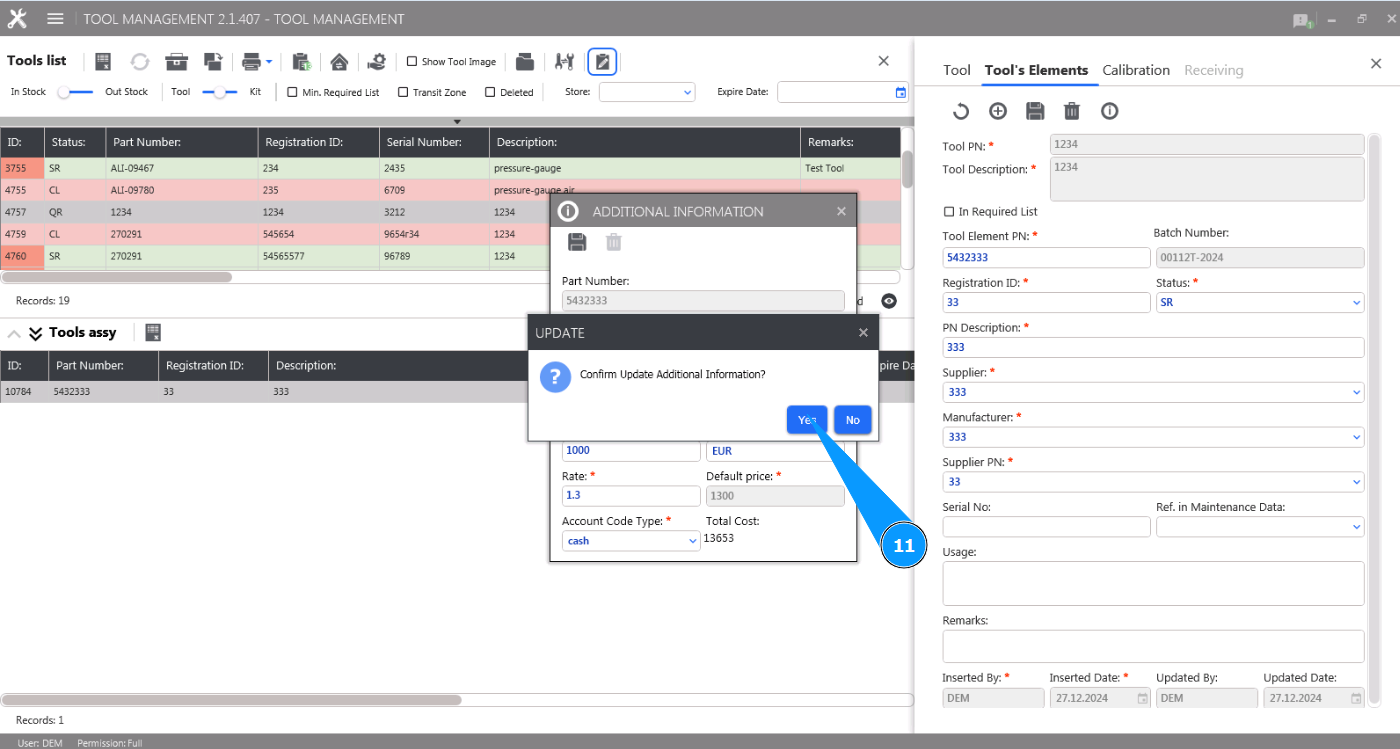Image resolution: width=1400 pixels, height=749 pixels.
Task: Click the toolbox icon in Tools list toolbar
Action: pos(177,62)
